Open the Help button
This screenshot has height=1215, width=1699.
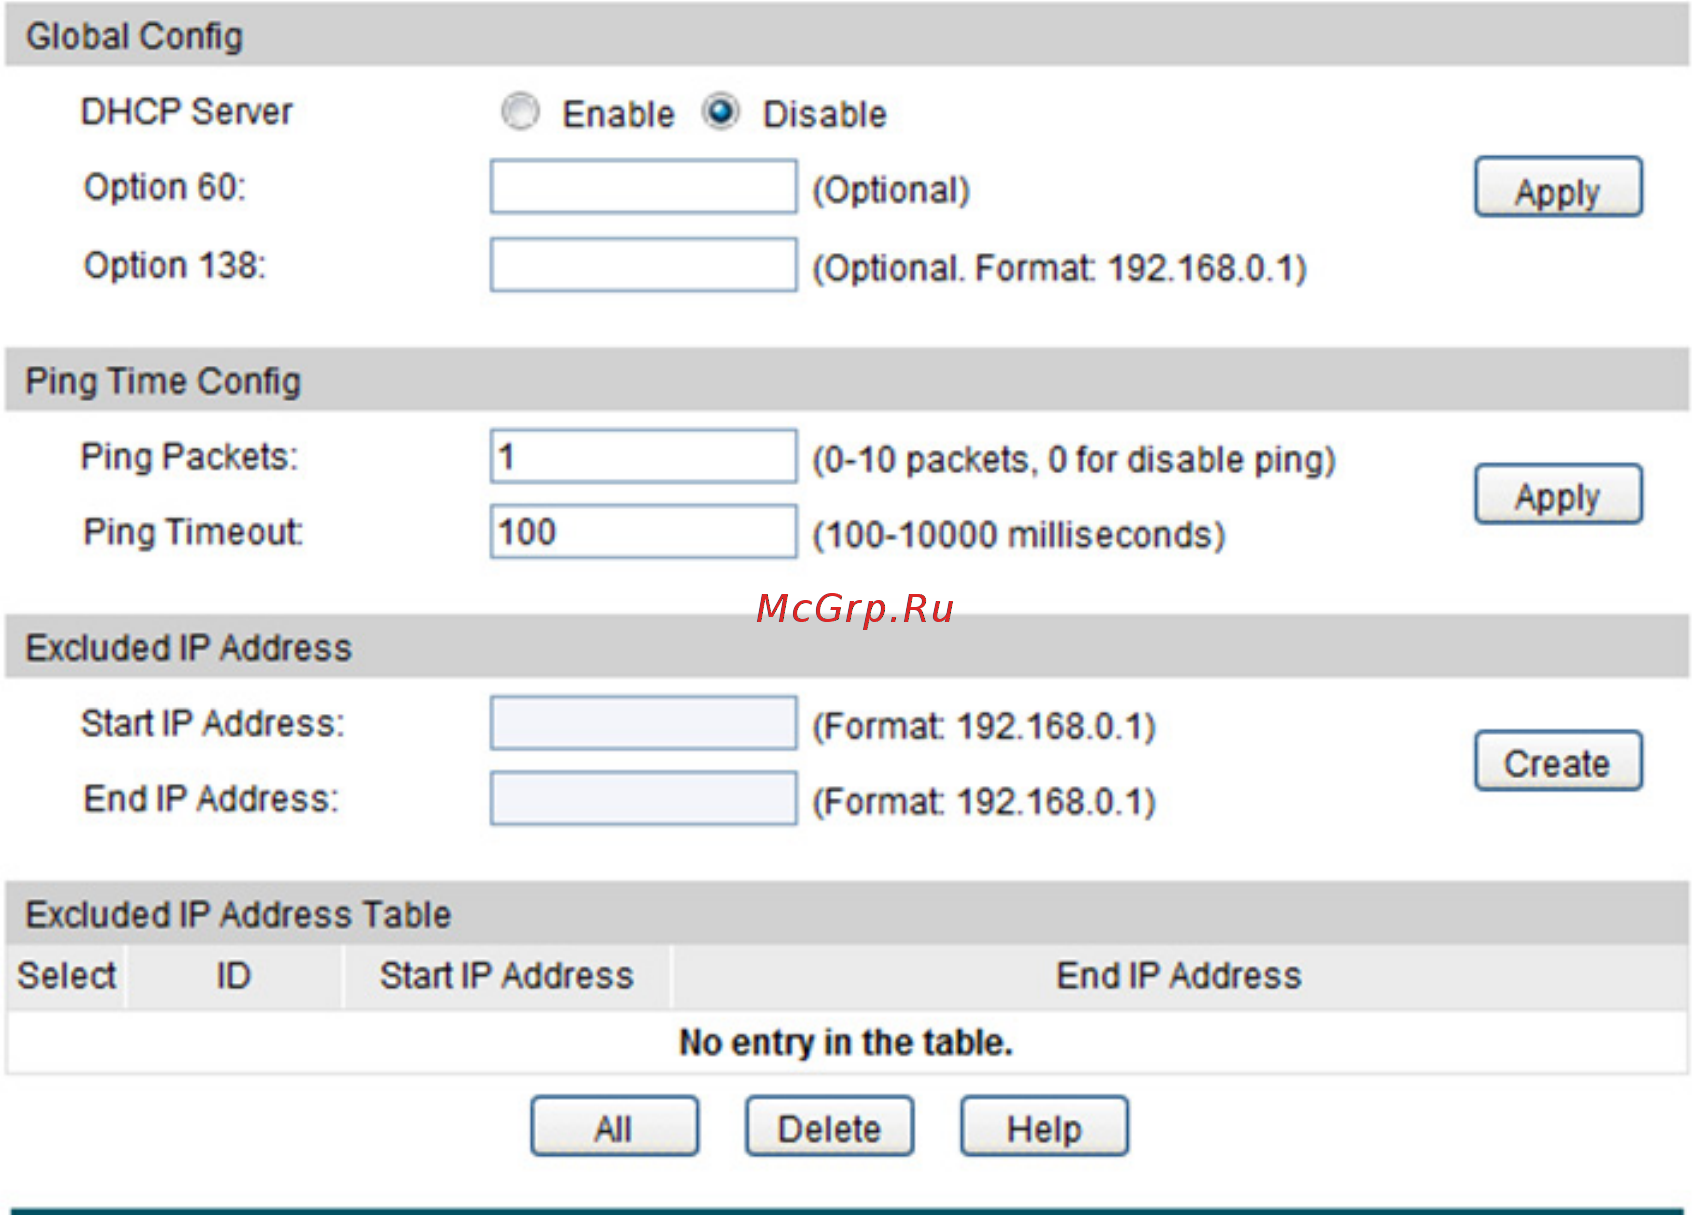tap(1044, 1127)
